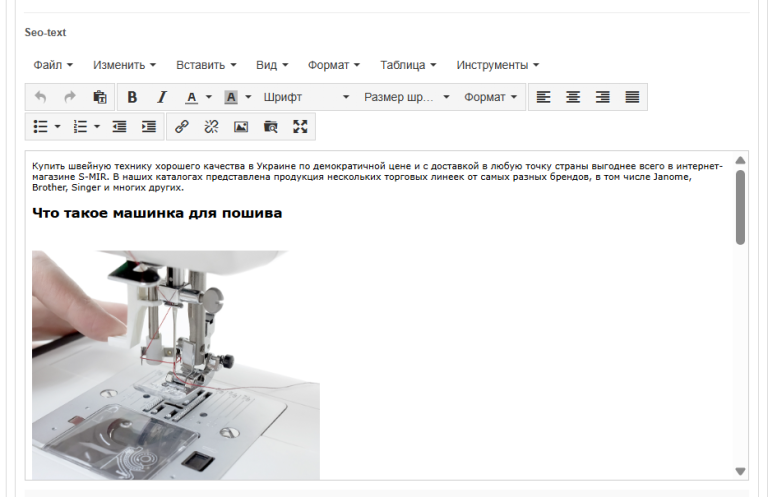The width and height of the screenshot is (768, 497).
Task: Apply background color with highlighted A icon
Action: coord(231,97)
